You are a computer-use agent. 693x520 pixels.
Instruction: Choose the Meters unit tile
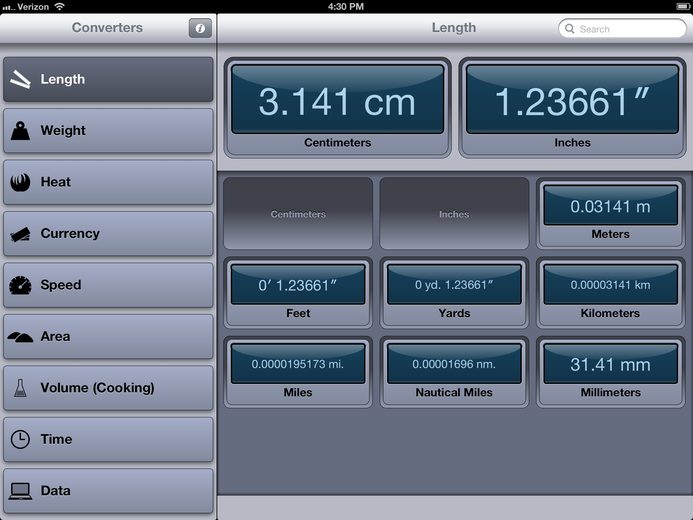coord(610,213)
